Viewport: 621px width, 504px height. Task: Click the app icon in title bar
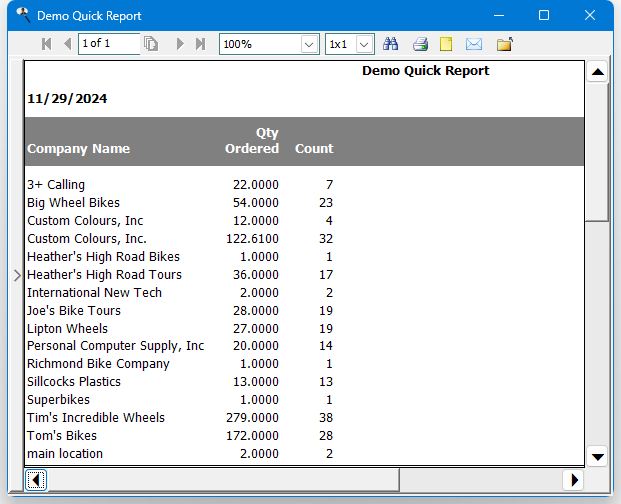[23, 15]
